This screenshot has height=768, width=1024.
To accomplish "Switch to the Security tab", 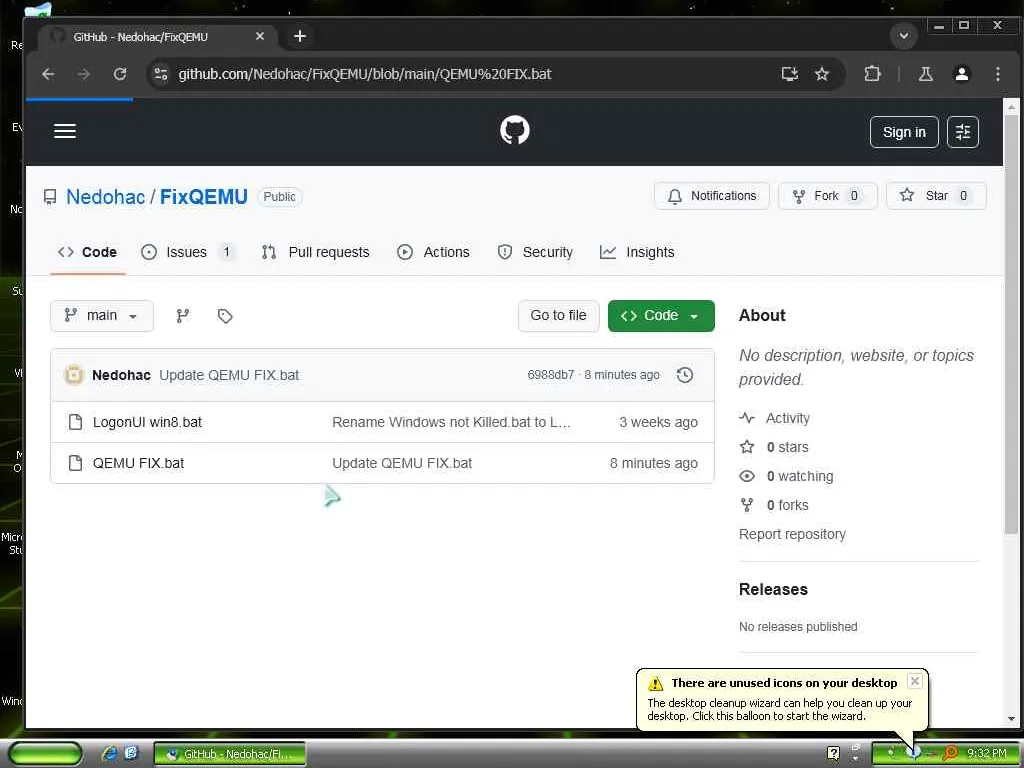I will point(535,252).
